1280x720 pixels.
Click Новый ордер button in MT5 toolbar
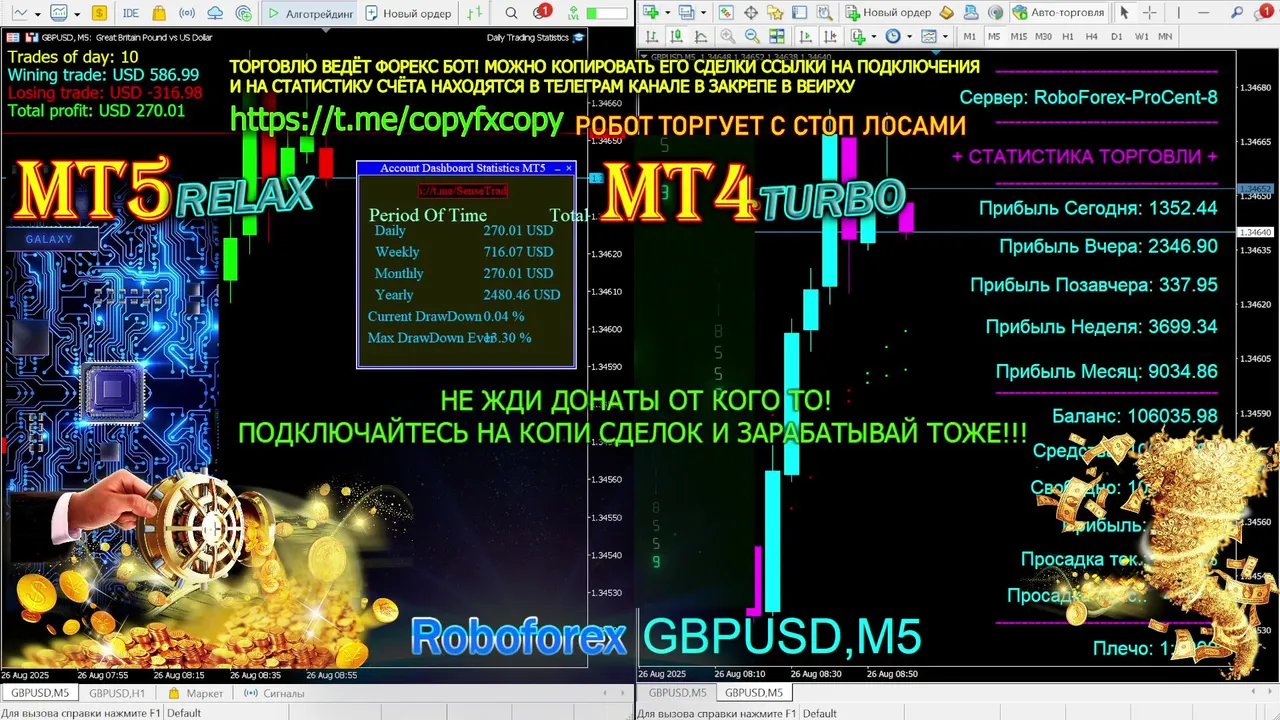pos(408,13)
